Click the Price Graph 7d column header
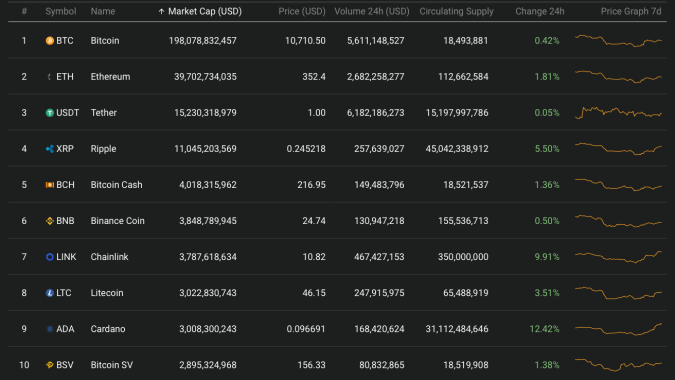 (x=631, y=12)
